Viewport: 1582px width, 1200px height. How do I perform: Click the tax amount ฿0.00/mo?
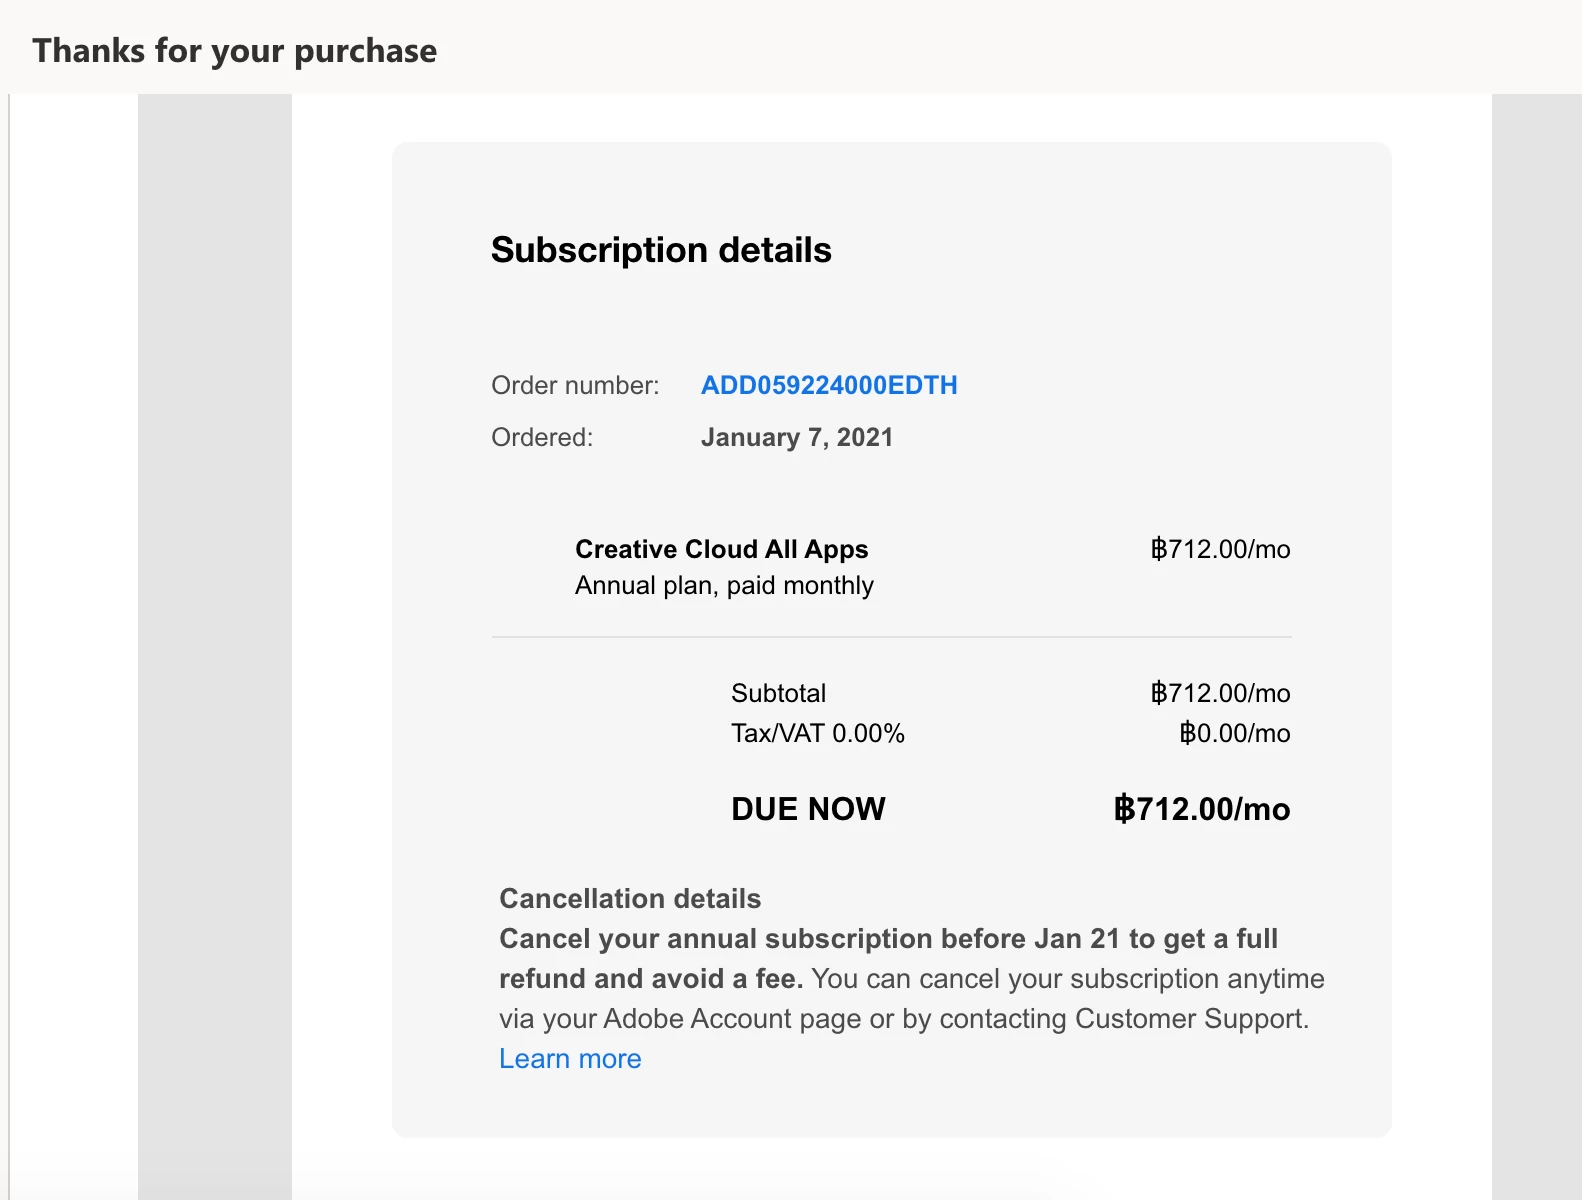1234,733
